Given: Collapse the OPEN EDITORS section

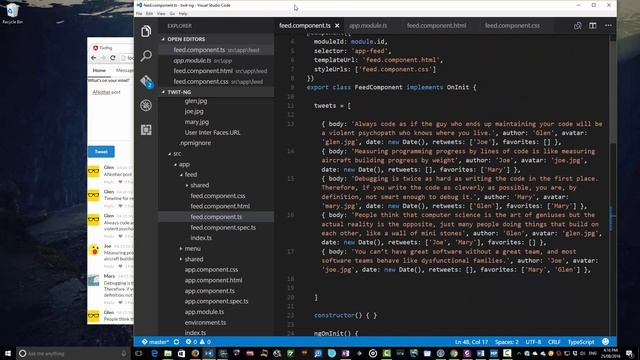Looking at the screenshot, I should (163, 39).
